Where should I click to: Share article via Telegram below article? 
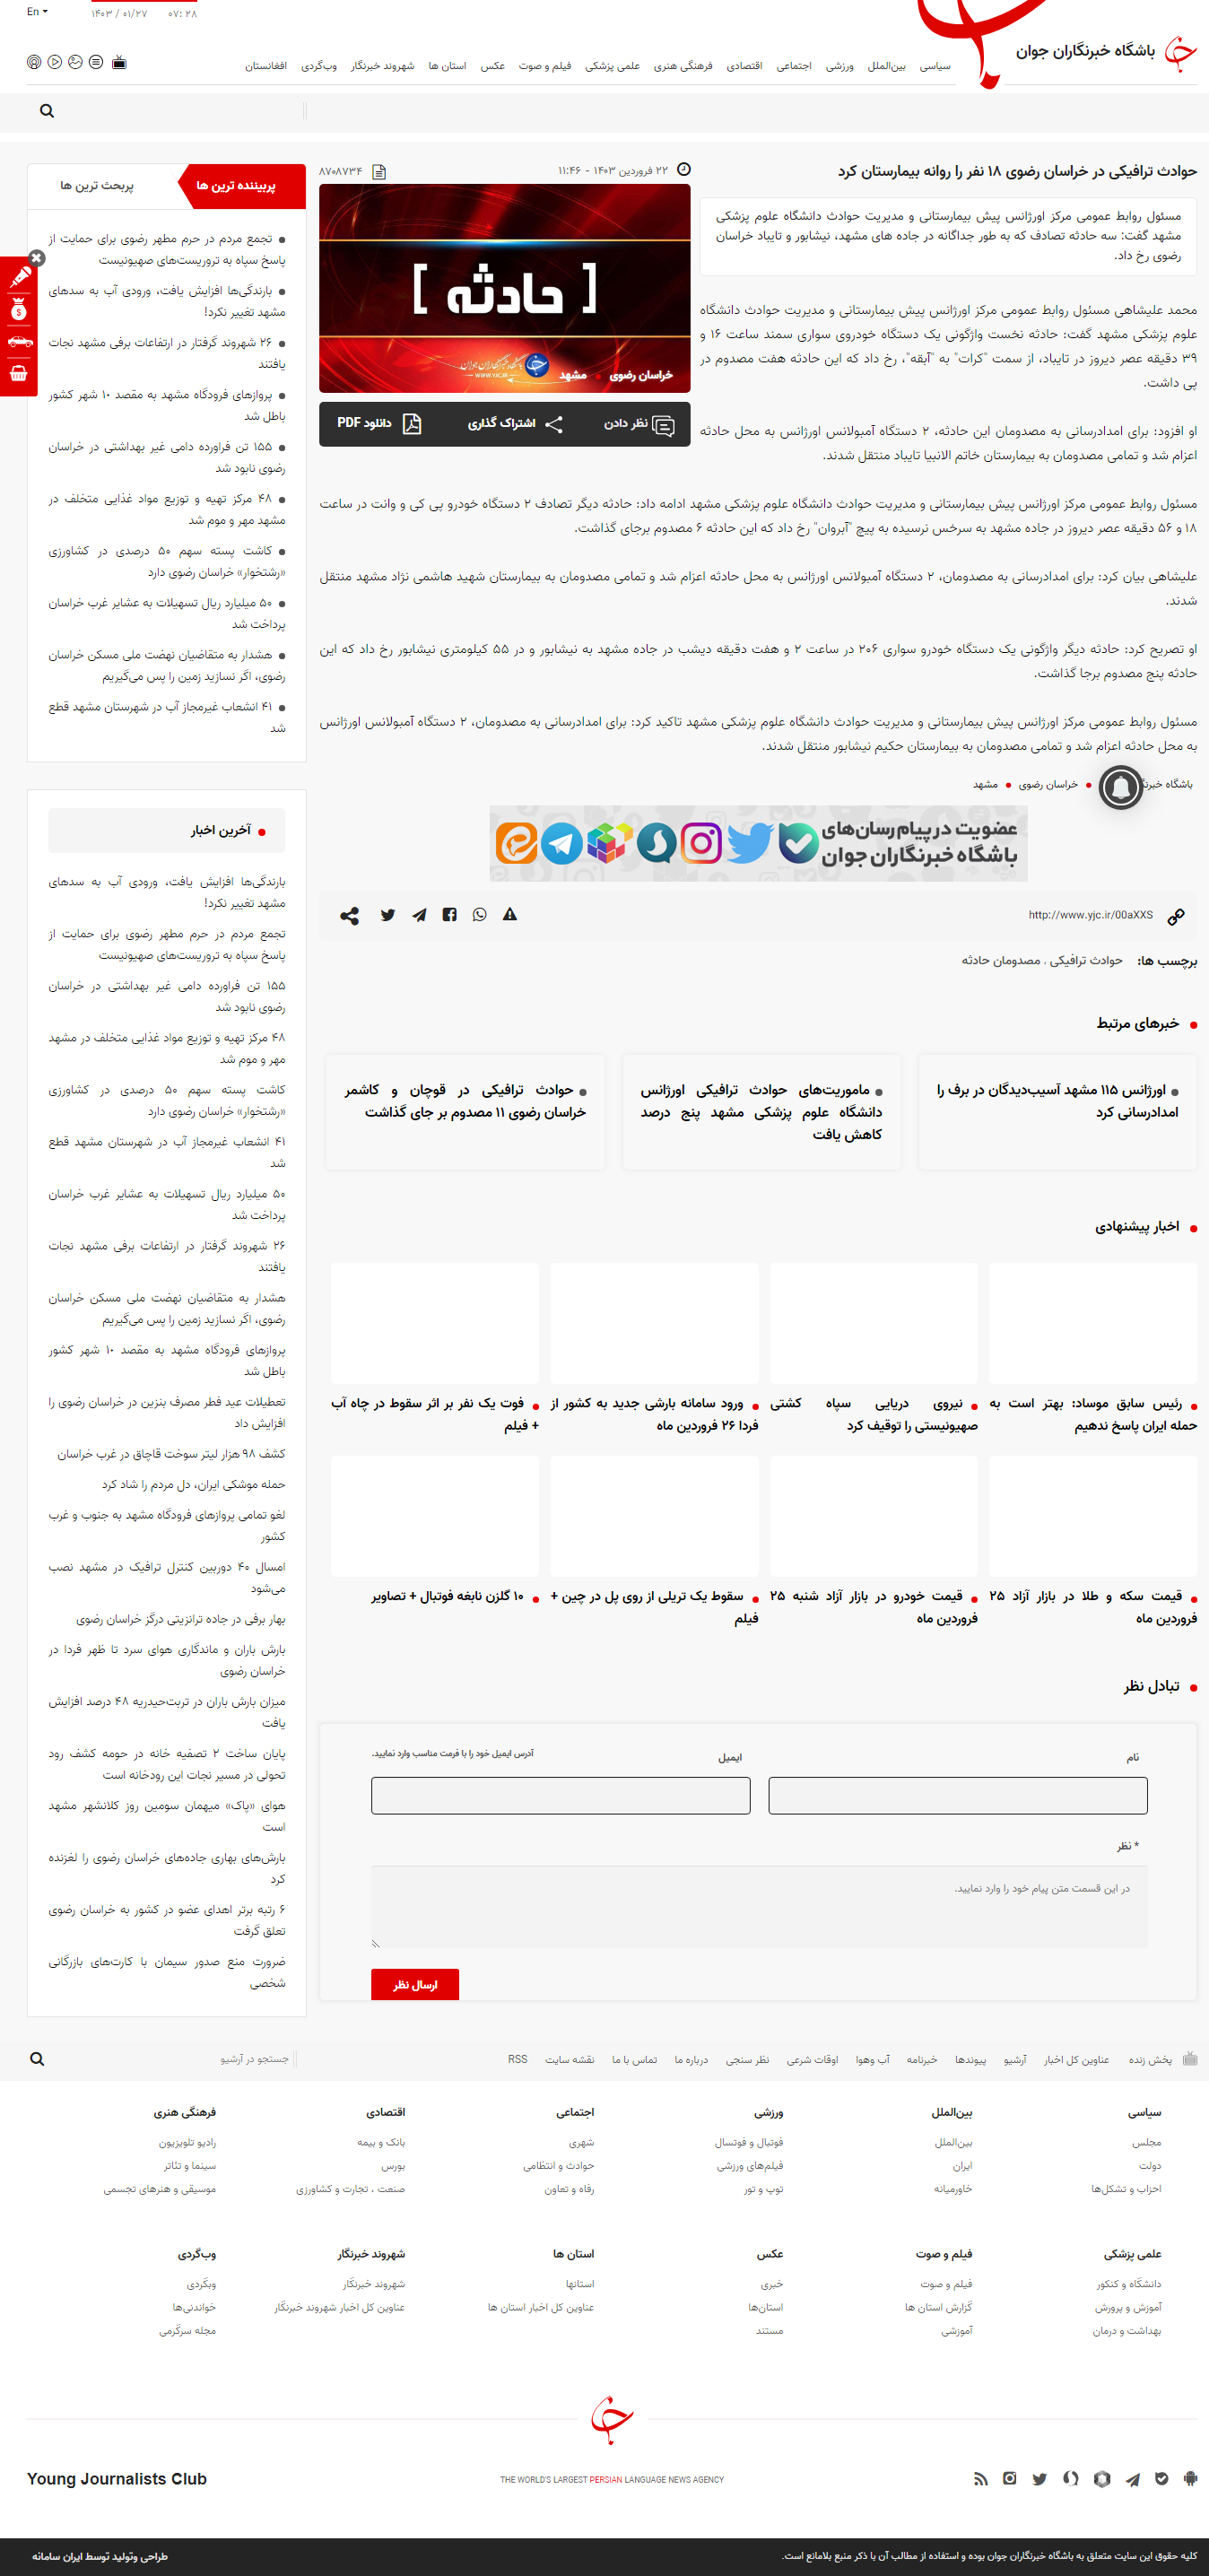(419, 915)
